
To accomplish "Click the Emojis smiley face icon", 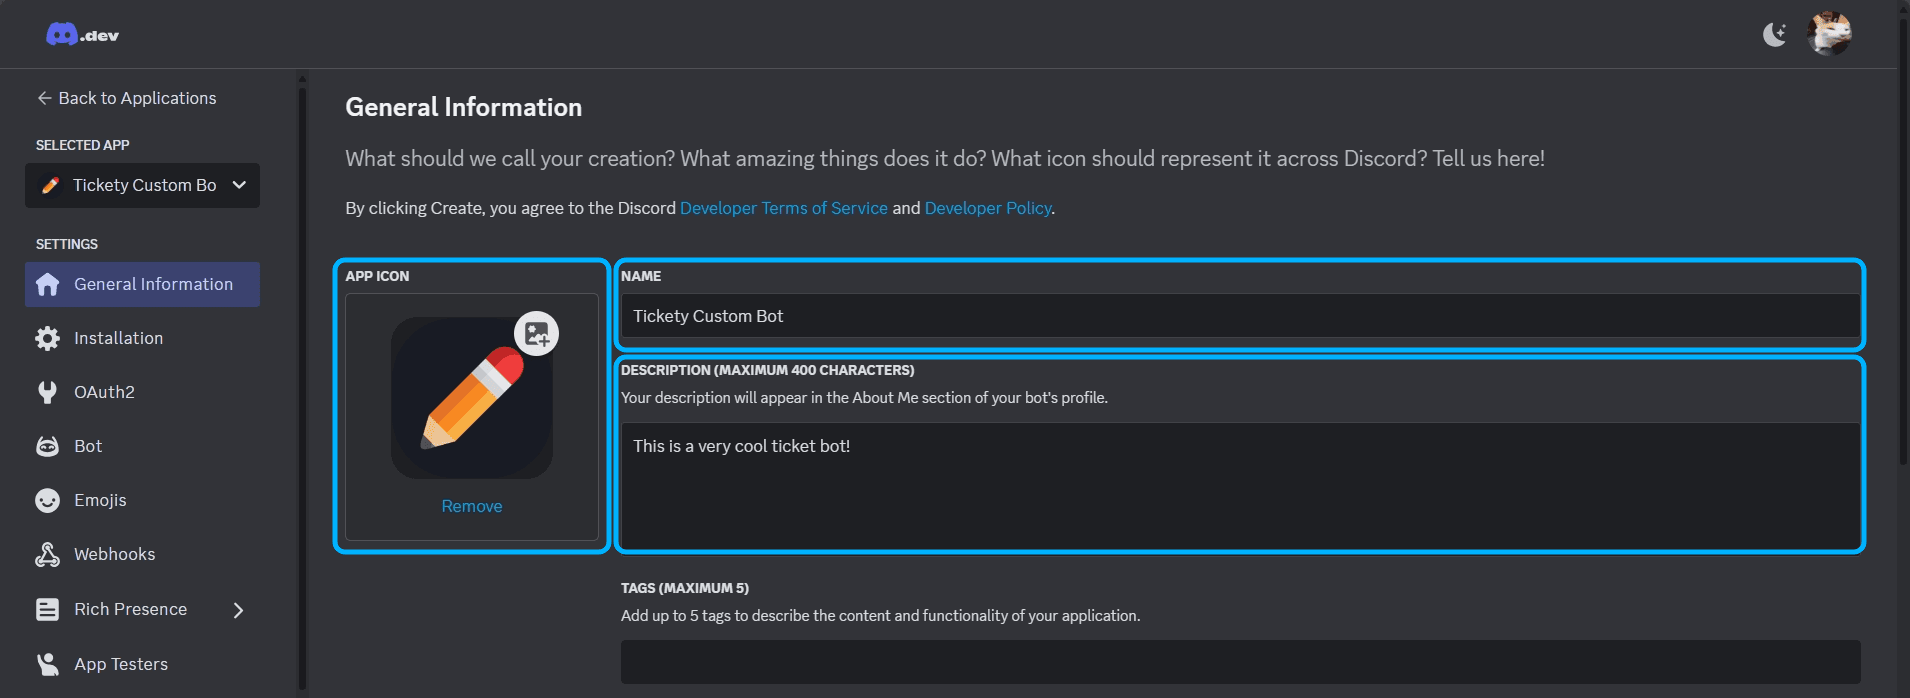I will 46,500.
